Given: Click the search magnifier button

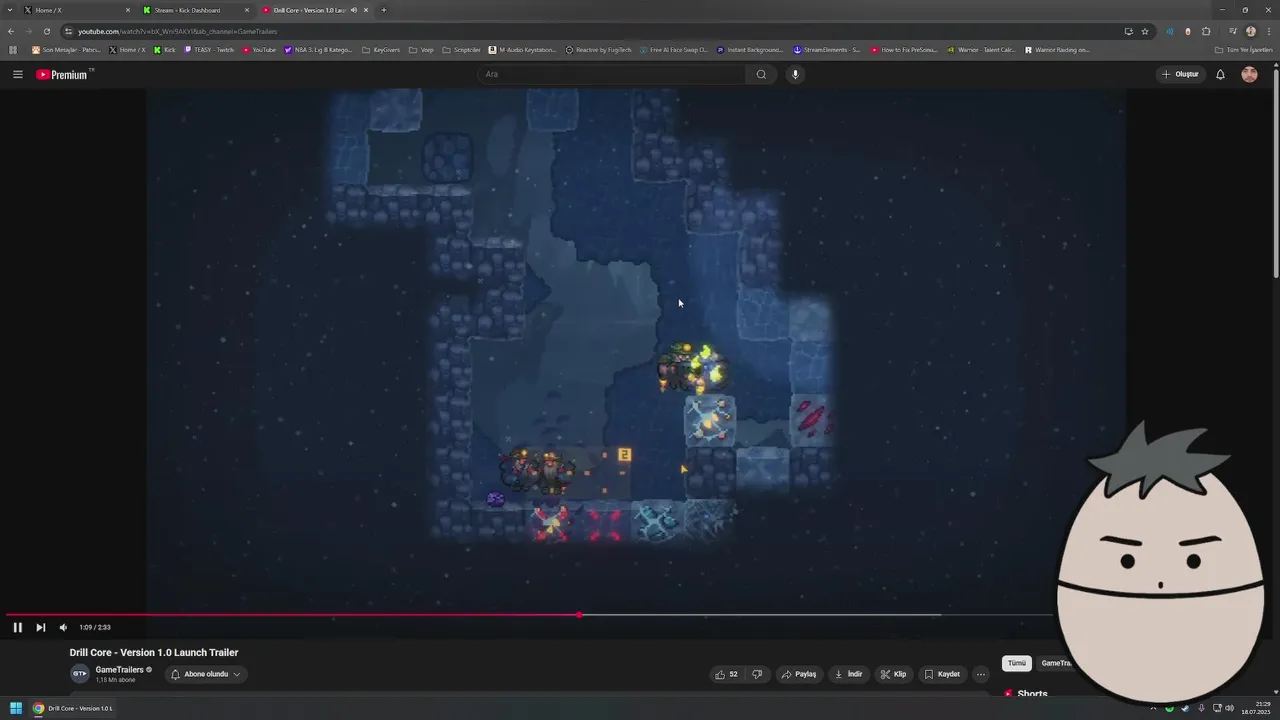Looking at the screenshot, I should point(761,74).
